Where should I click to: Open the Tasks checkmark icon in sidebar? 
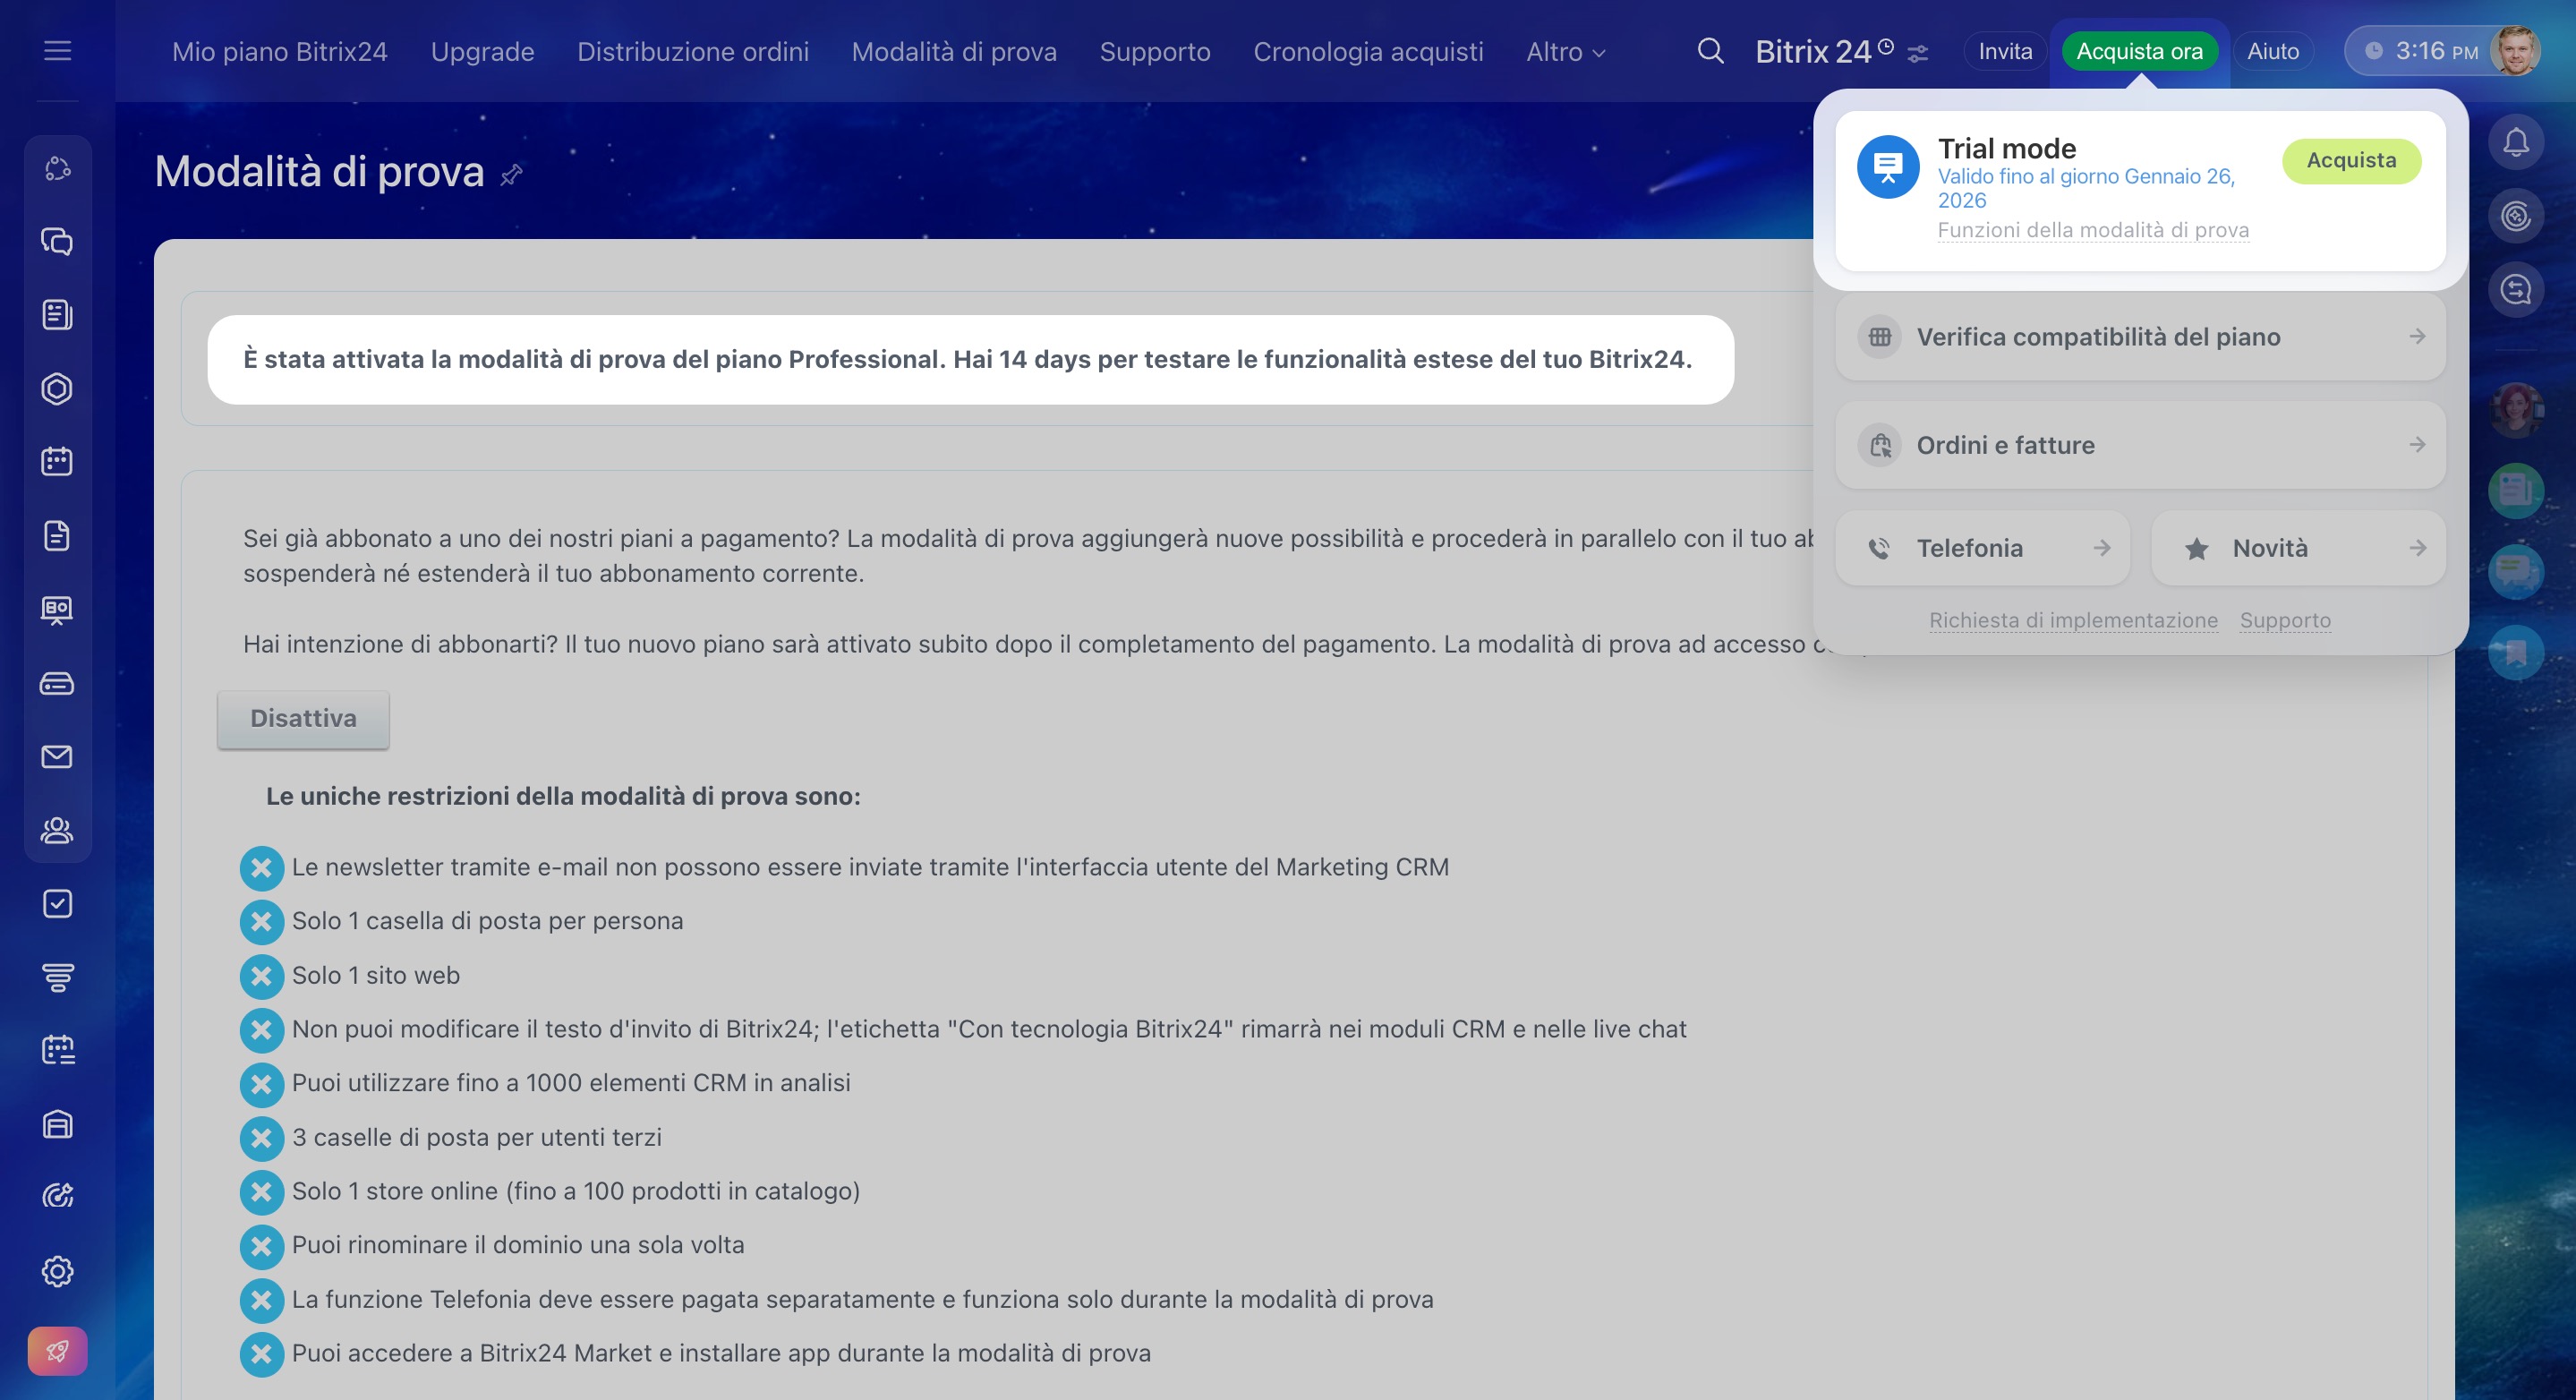pyautogui.click(x=57, y=904)
